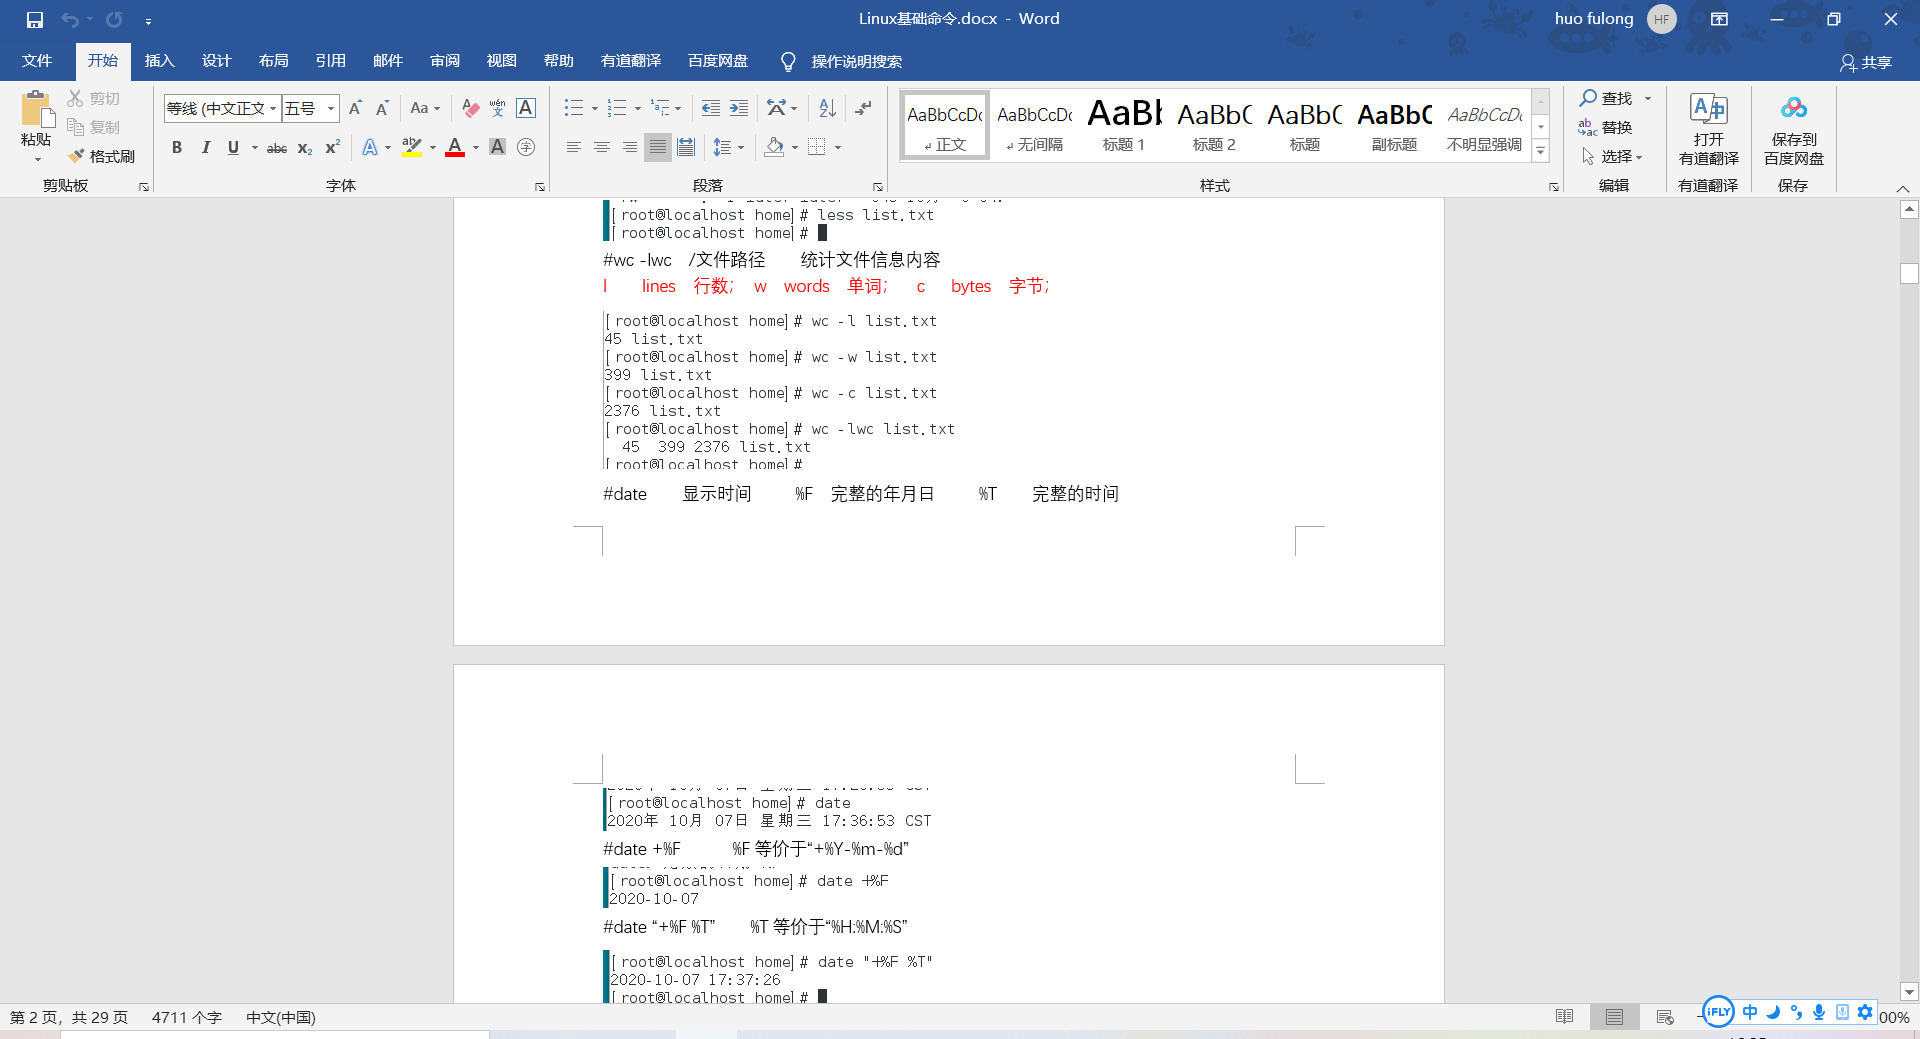Image resolution: width=1920 pixels, height=1039 pixels.
Task: Click the Tell Me search box
Action: point(856,62)
